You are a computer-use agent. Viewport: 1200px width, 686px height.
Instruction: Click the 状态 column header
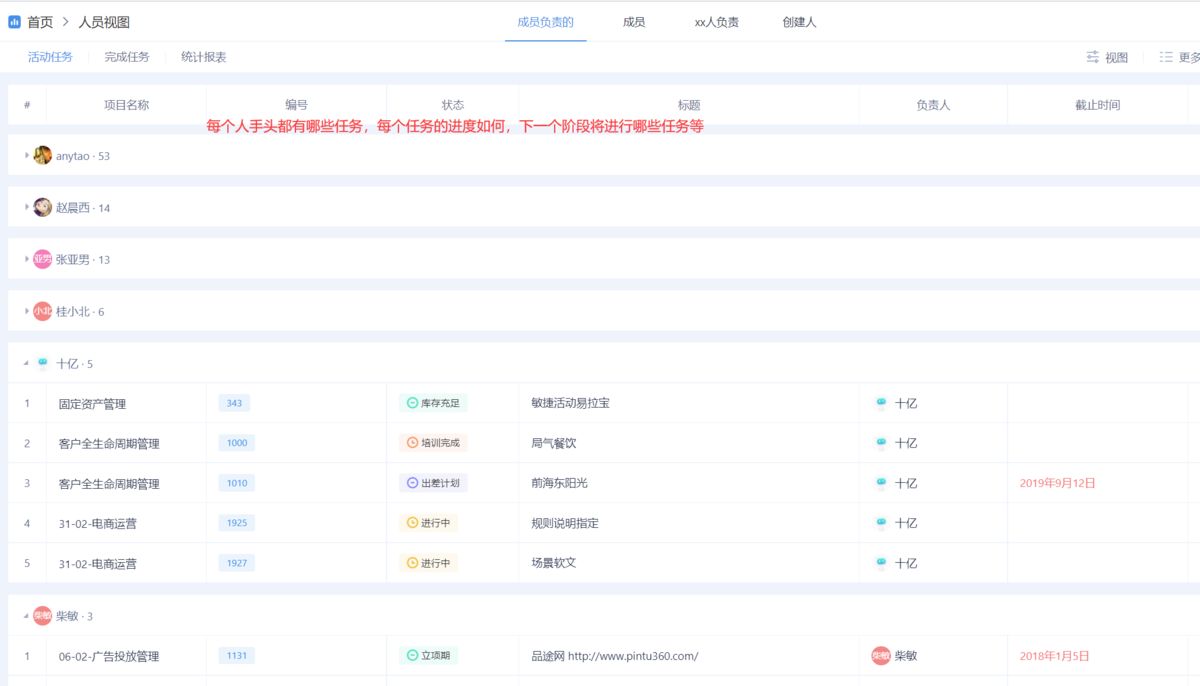pos(452,105)
